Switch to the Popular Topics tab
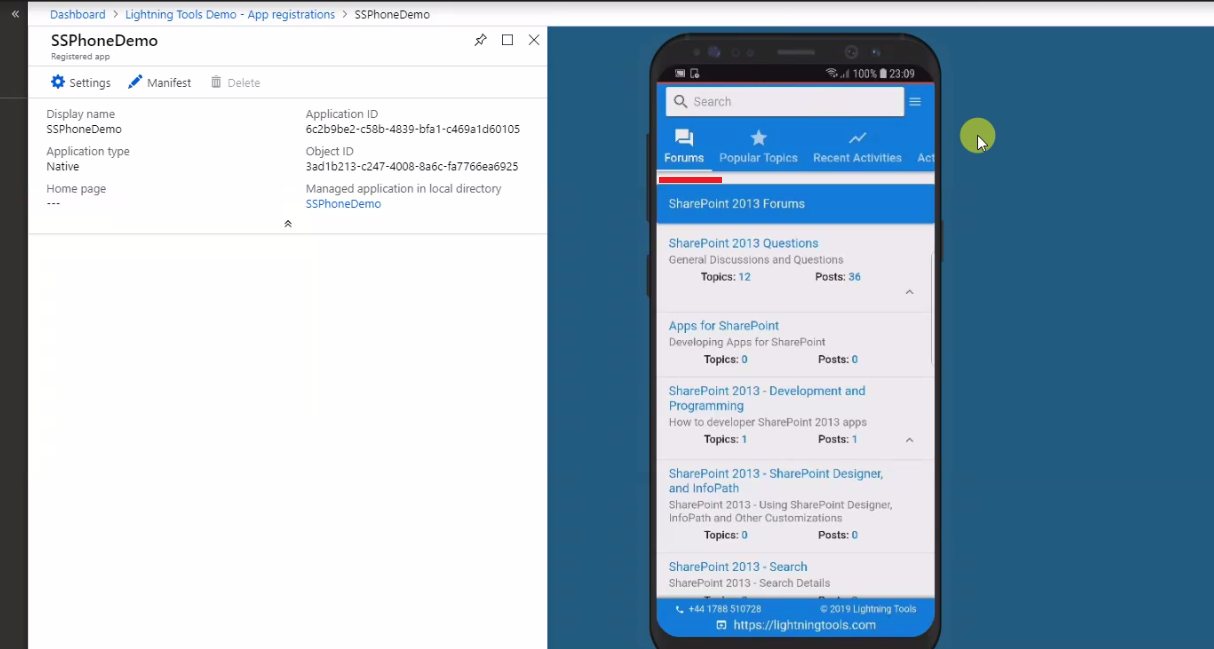 (758, 146)
